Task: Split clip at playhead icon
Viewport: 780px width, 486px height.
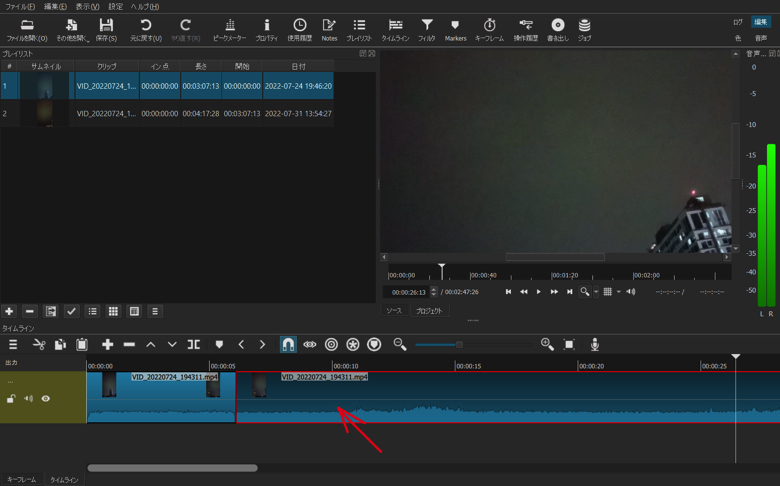Action: [x=194, y=344]
